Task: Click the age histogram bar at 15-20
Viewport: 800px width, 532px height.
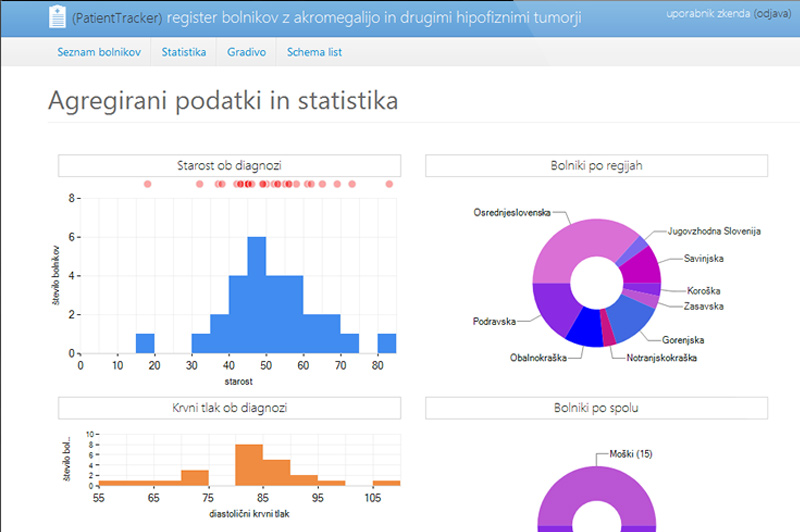Action: tap(145, 343)
